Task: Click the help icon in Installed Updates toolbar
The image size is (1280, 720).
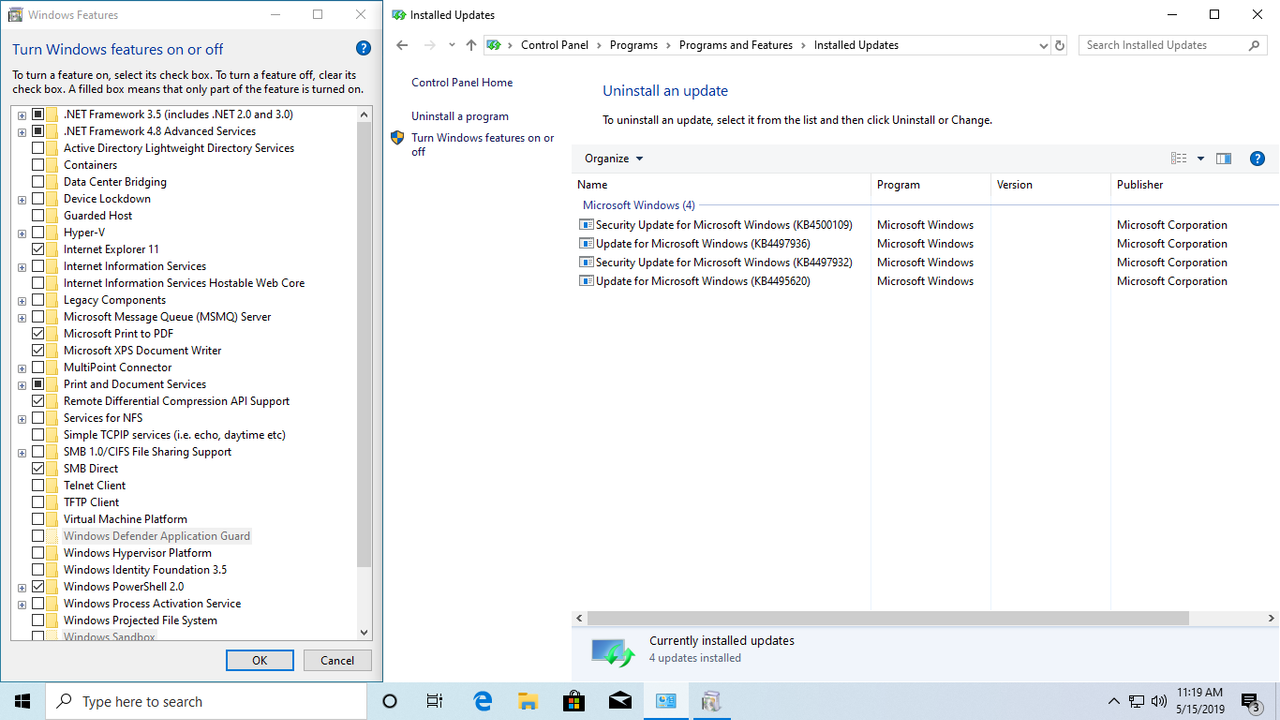Action: click(1258, 158)
